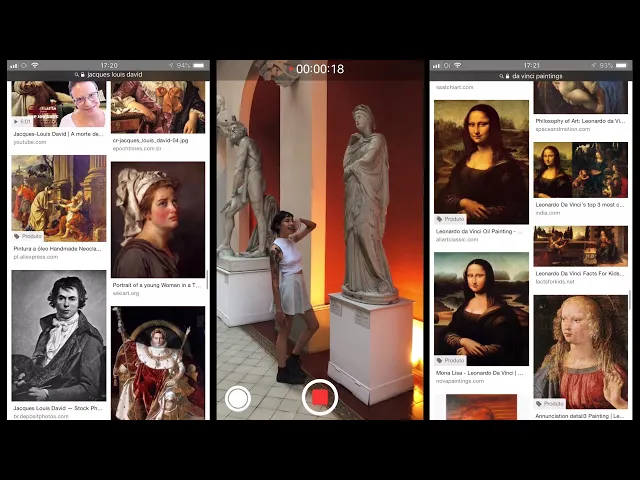The image size is (640, 480).
Task: Open the Mona Lisa thumbnail above 'Leonardo da Vinci Oil Painting'
Action: tap(481, 162)
